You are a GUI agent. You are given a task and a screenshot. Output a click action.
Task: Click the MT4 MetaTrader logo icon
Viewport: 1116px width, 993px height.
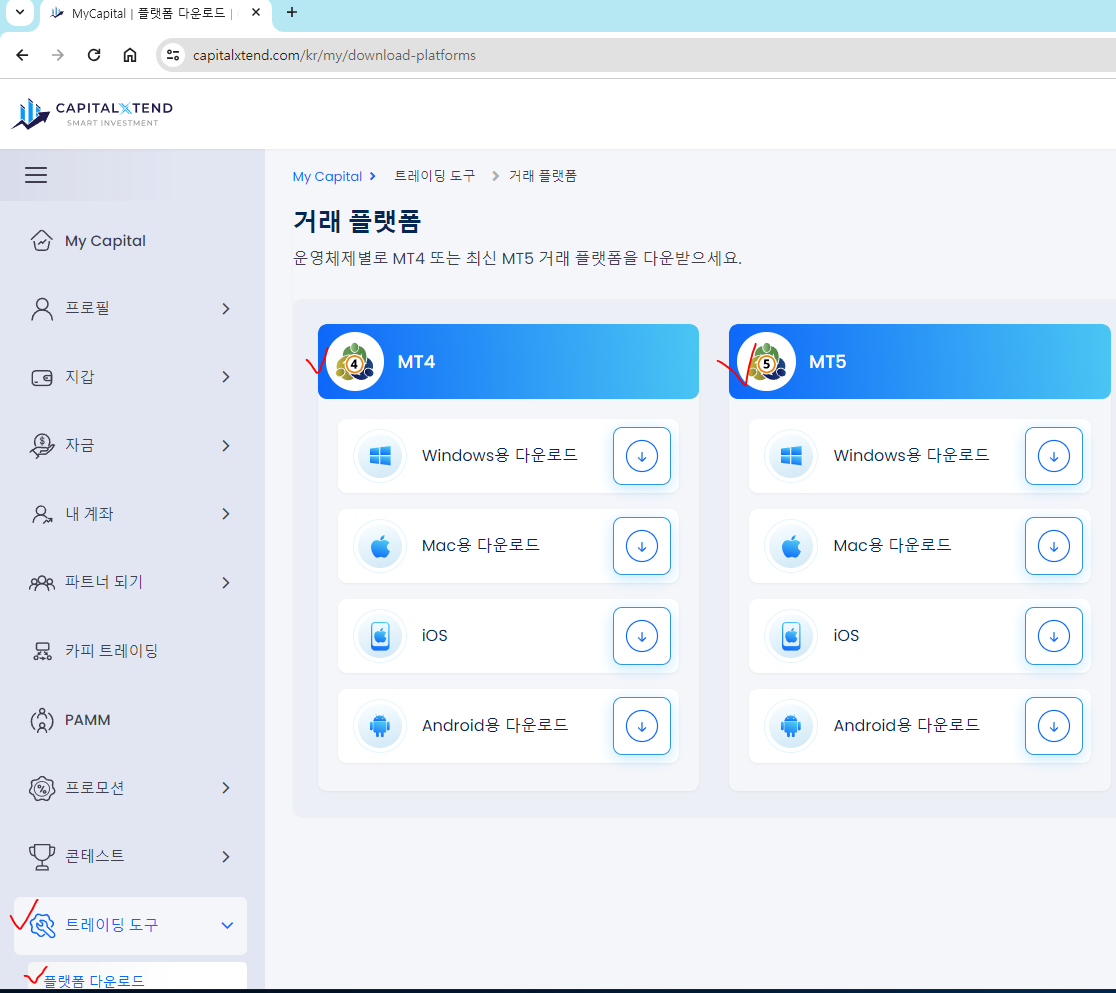coord(354,362)
